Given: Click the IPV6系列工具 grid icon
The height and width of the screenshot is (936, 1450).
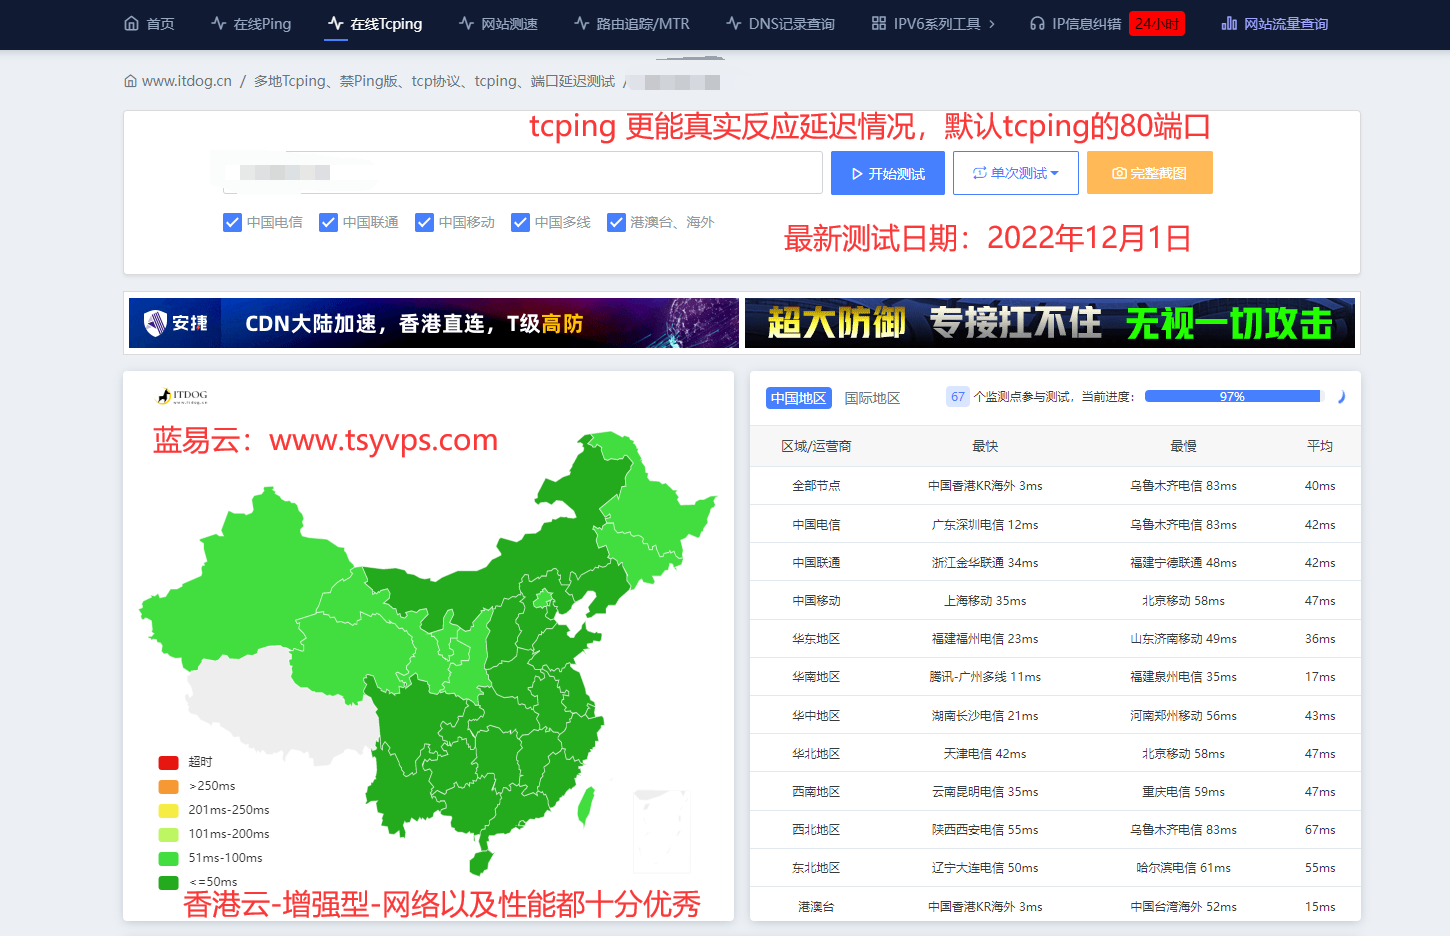Looking at the screenshot, I should [x=879, y=23].
